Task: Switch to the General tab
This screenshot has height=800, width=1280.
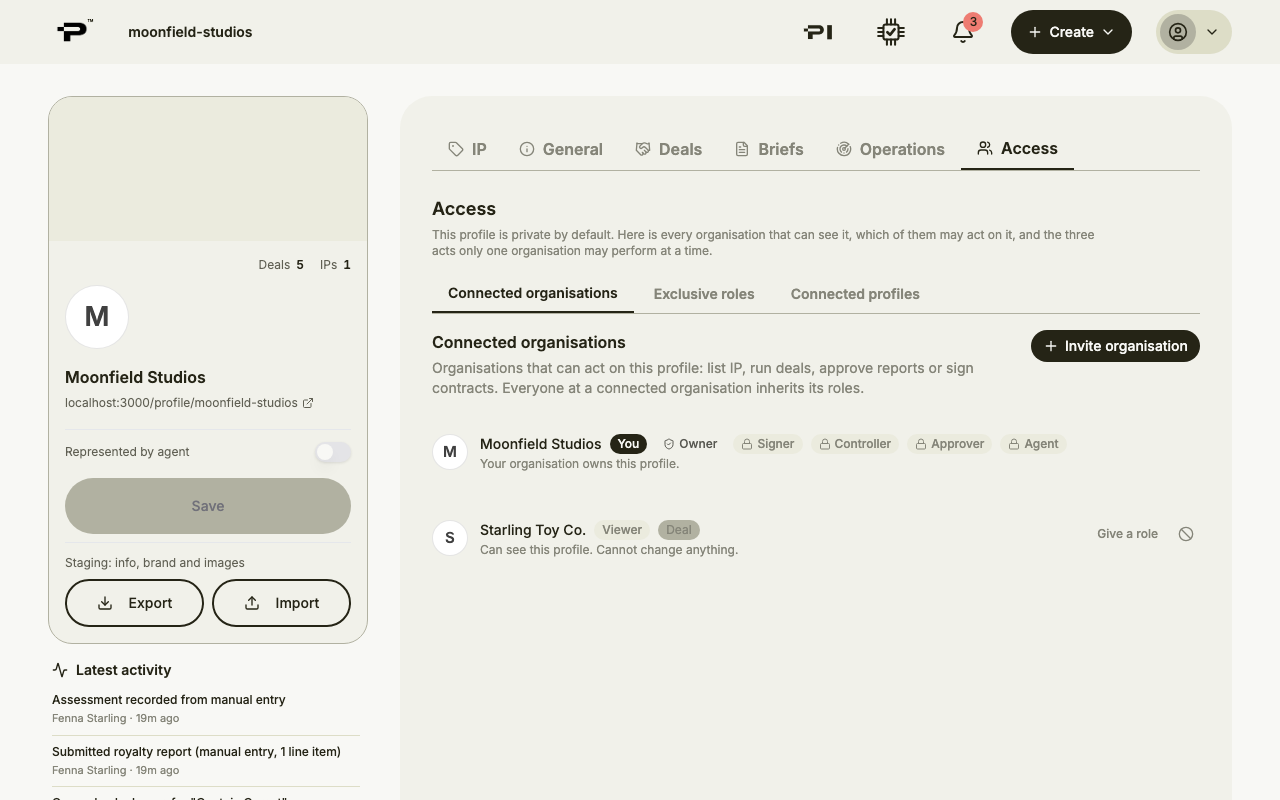Action: coord(561,149)
